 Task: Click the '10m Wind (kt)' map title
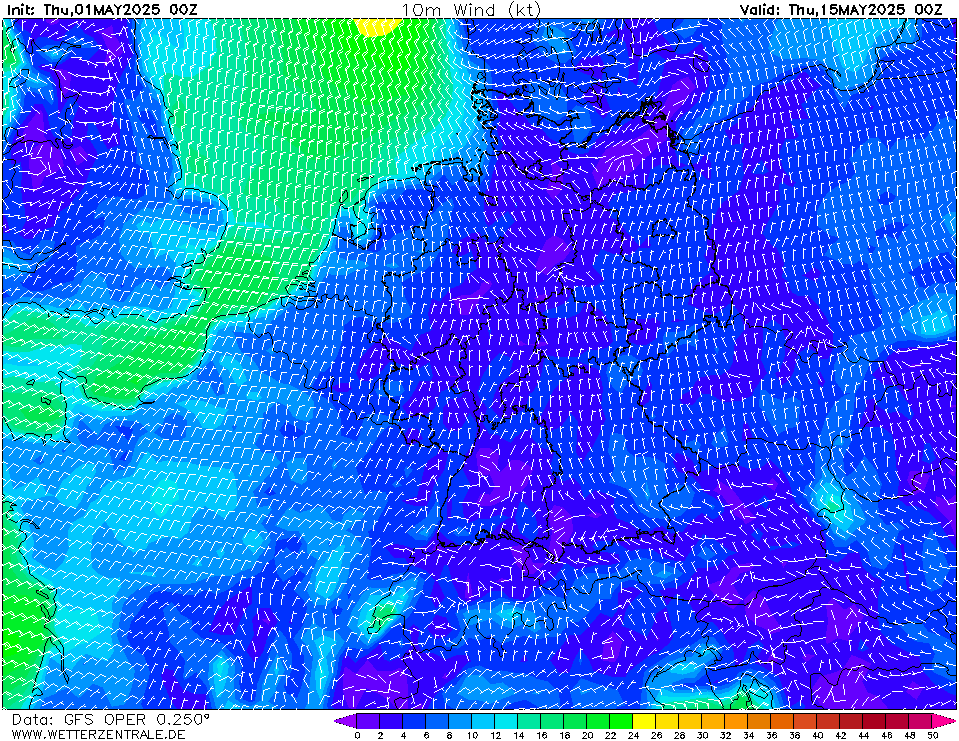471,10
